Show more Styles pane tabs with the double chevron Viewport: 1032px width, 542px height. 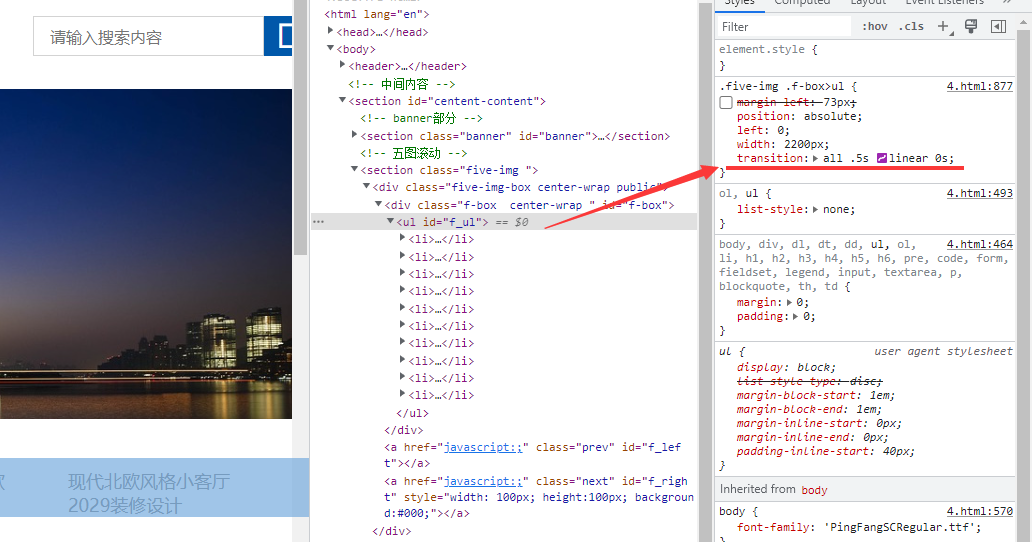click(x=1007, y=2)
